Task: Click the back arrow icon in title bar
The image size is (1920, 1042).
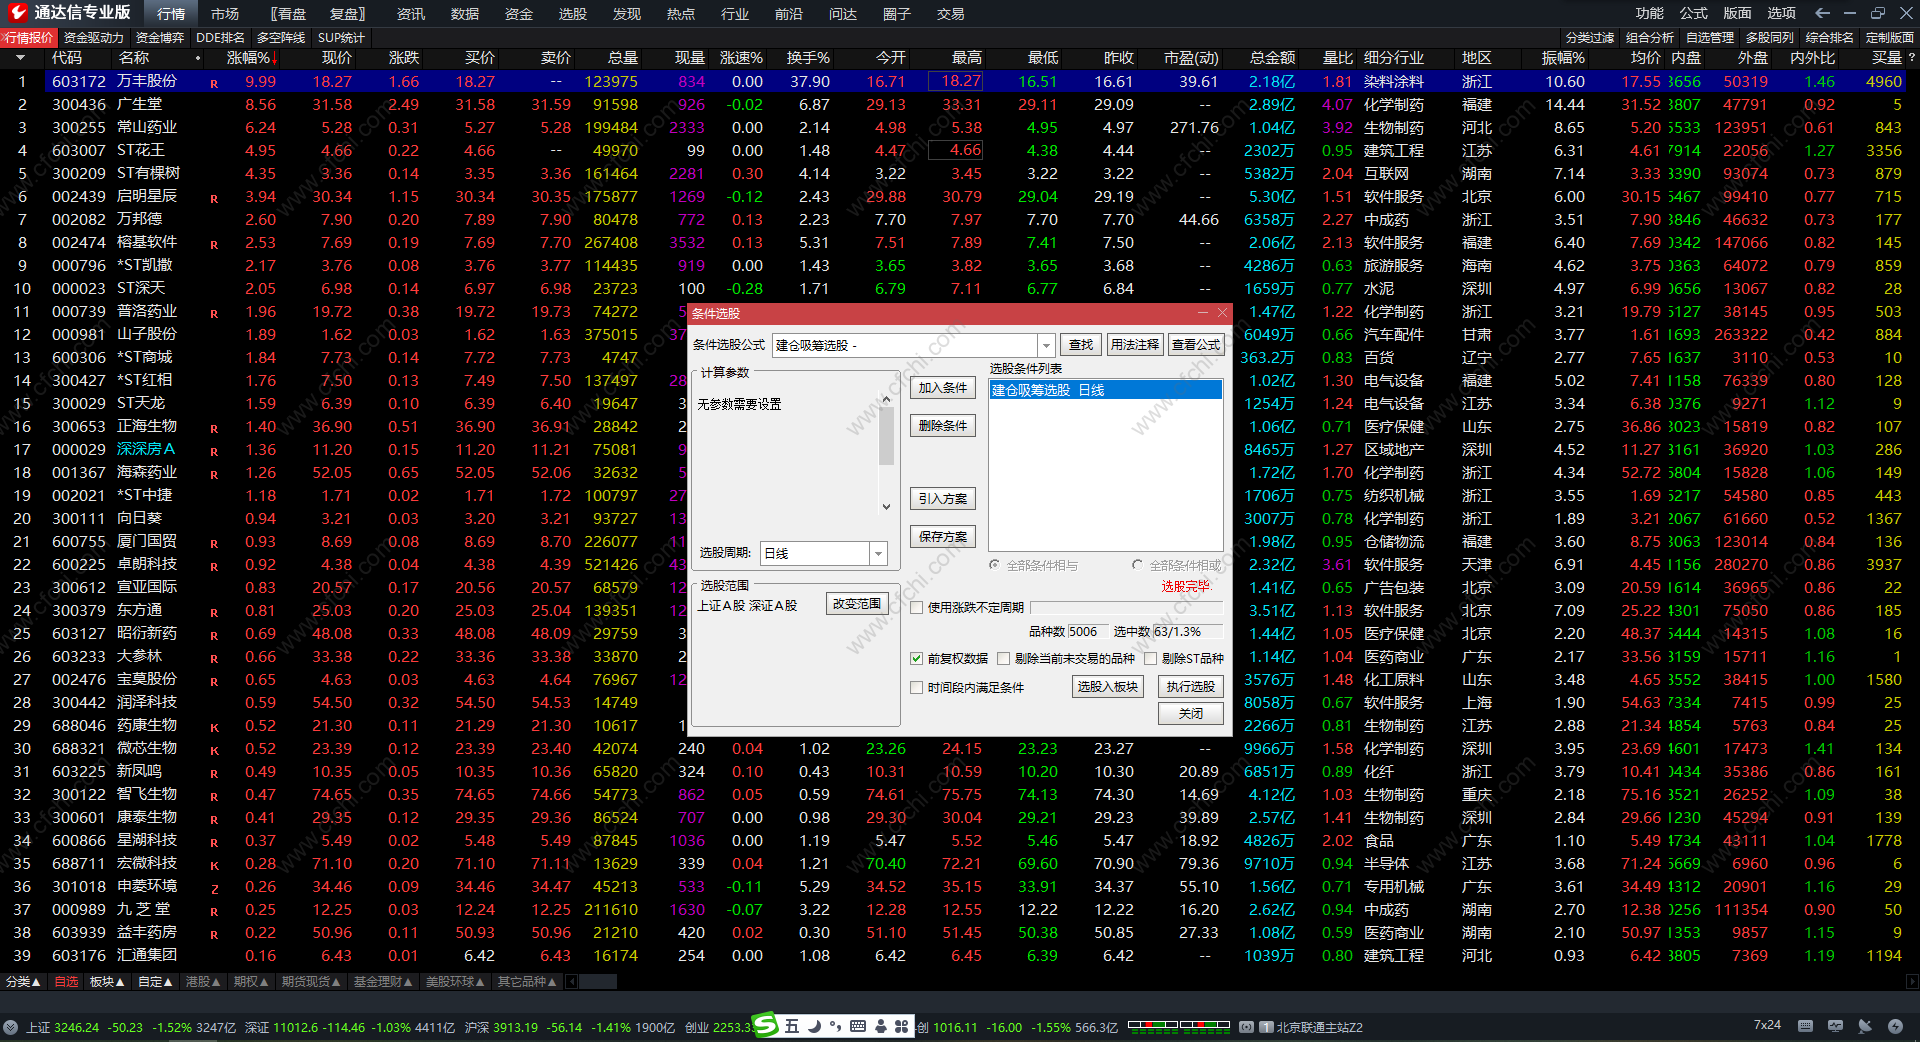Action: tap(1822, 13)
